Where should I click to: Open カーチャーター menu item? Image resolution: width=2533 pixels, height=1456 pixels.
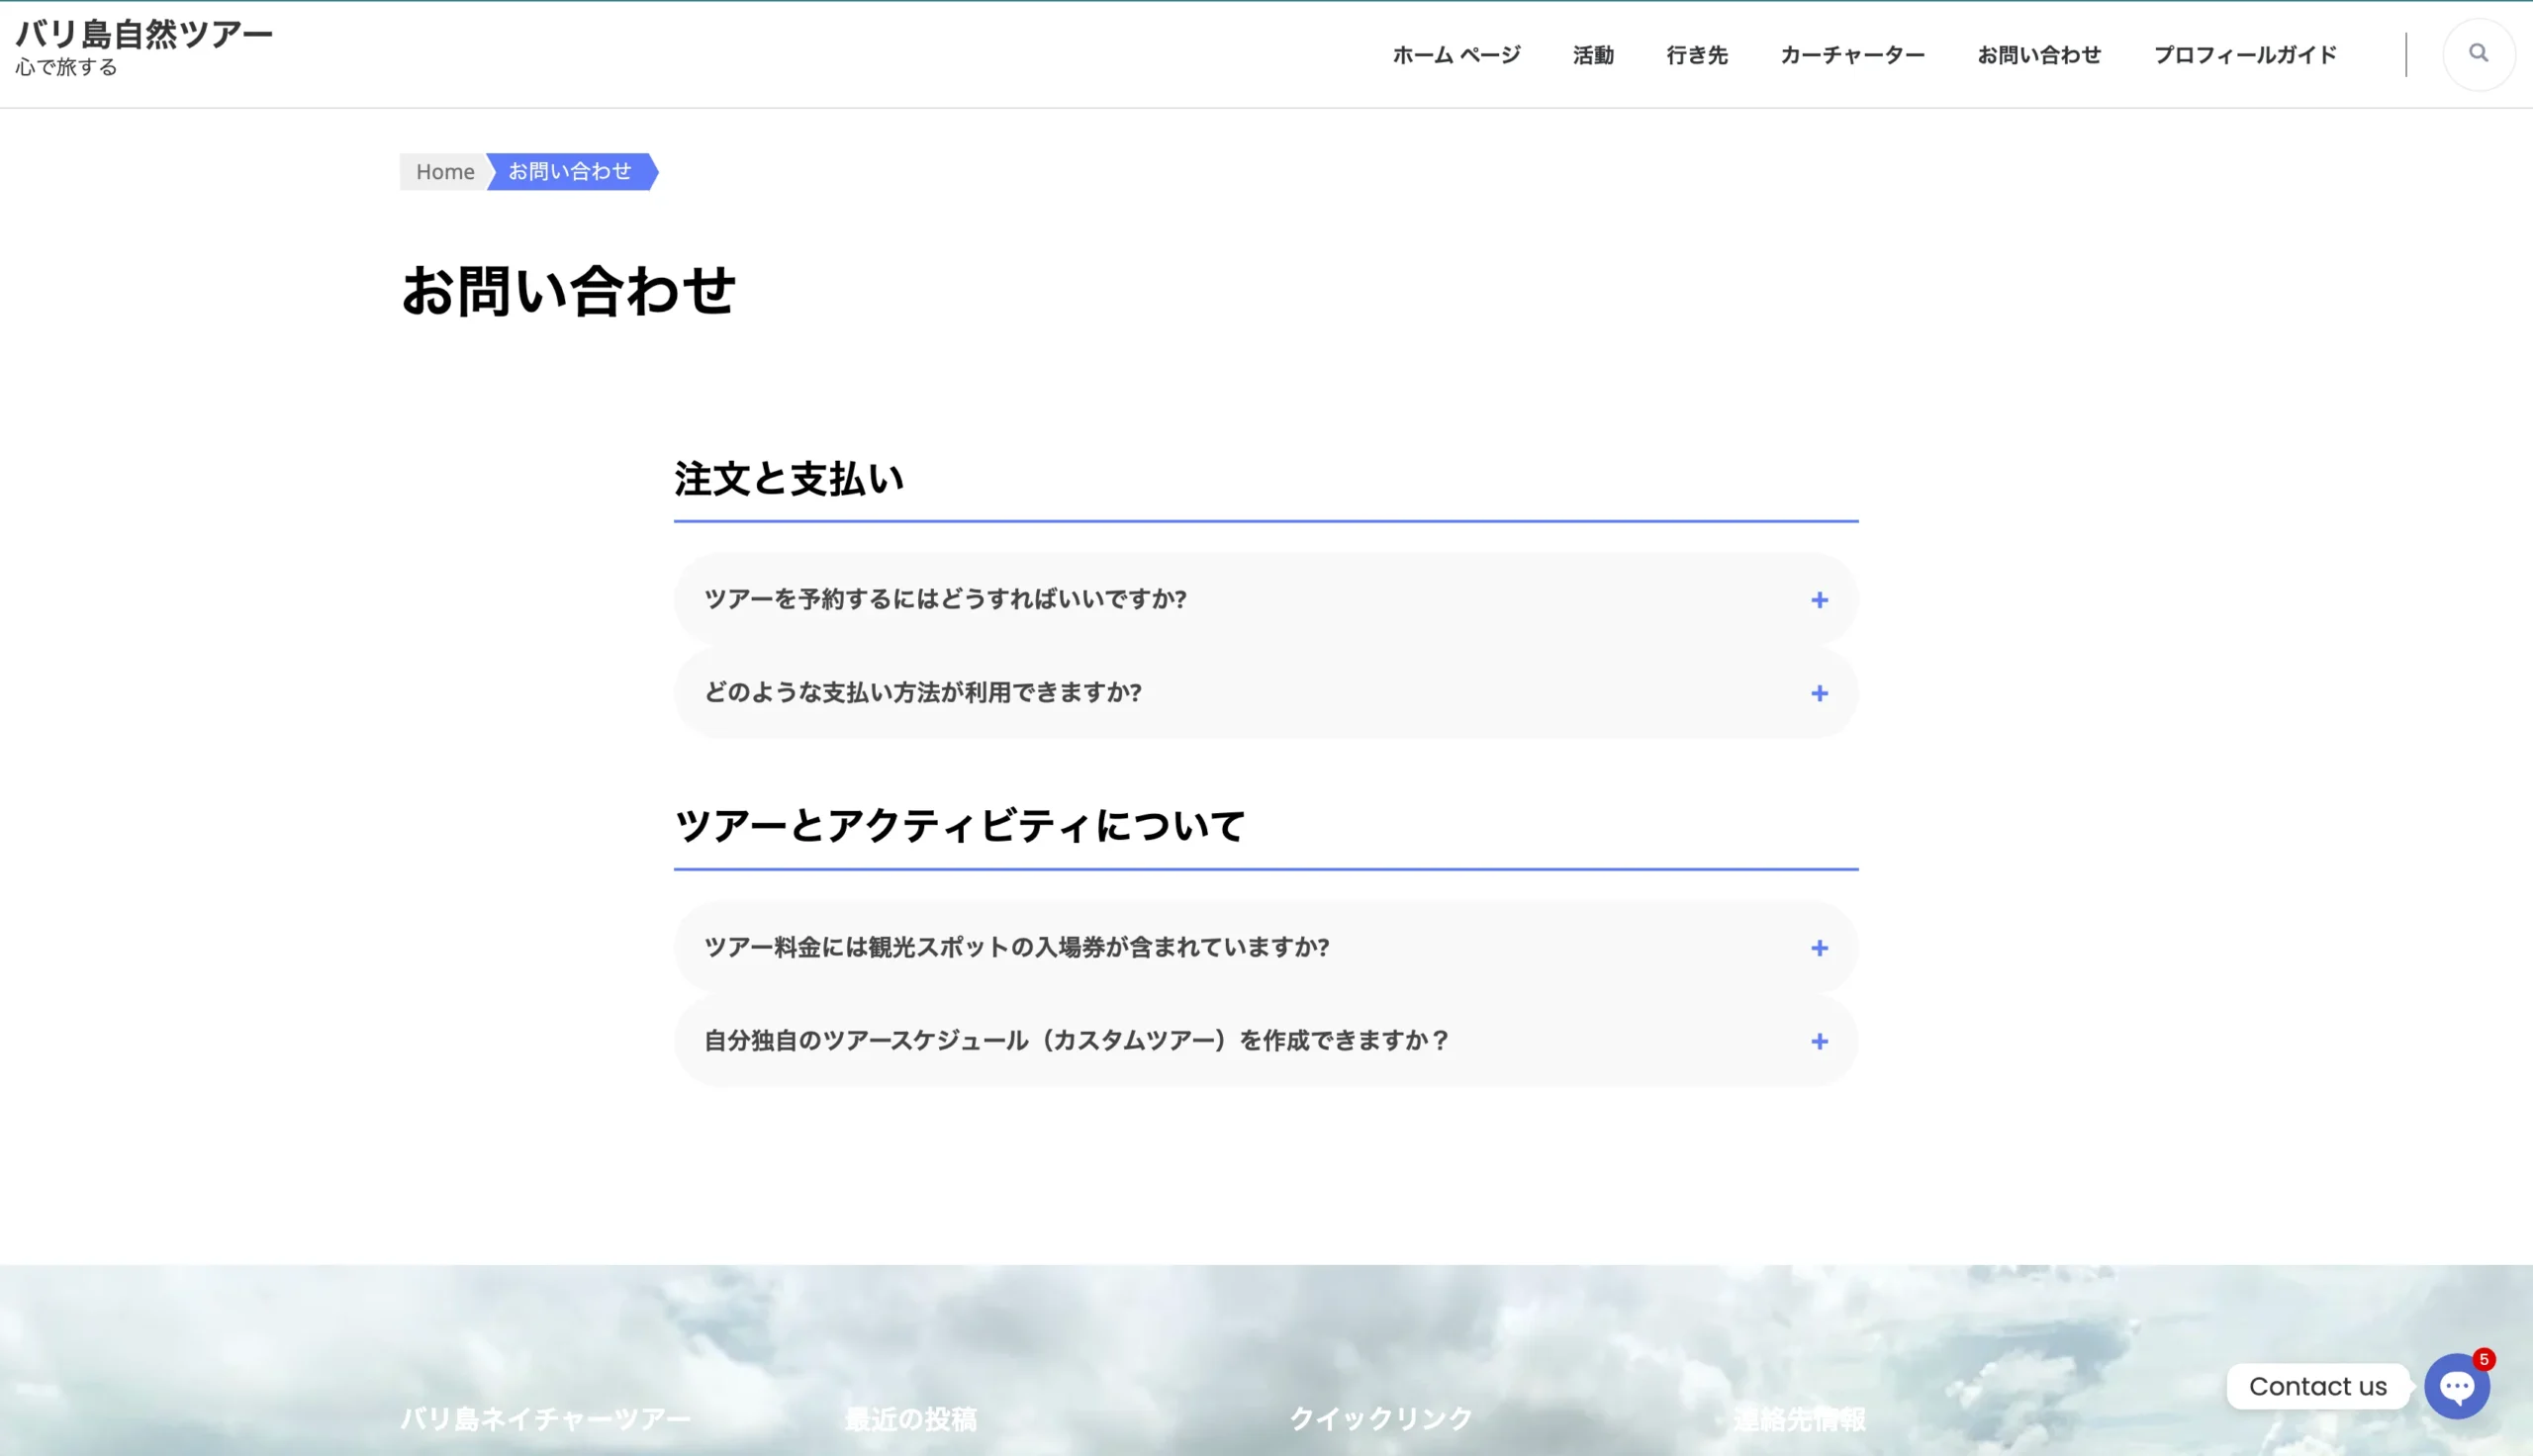tap(1851, 55)
